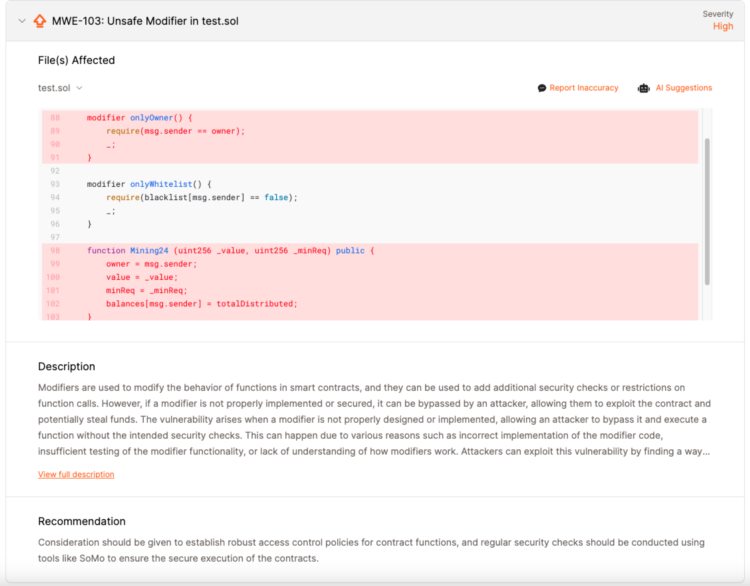Click the Report Inaccuracy speech bubble icon

pyautogui.click(x=542, y=88)
